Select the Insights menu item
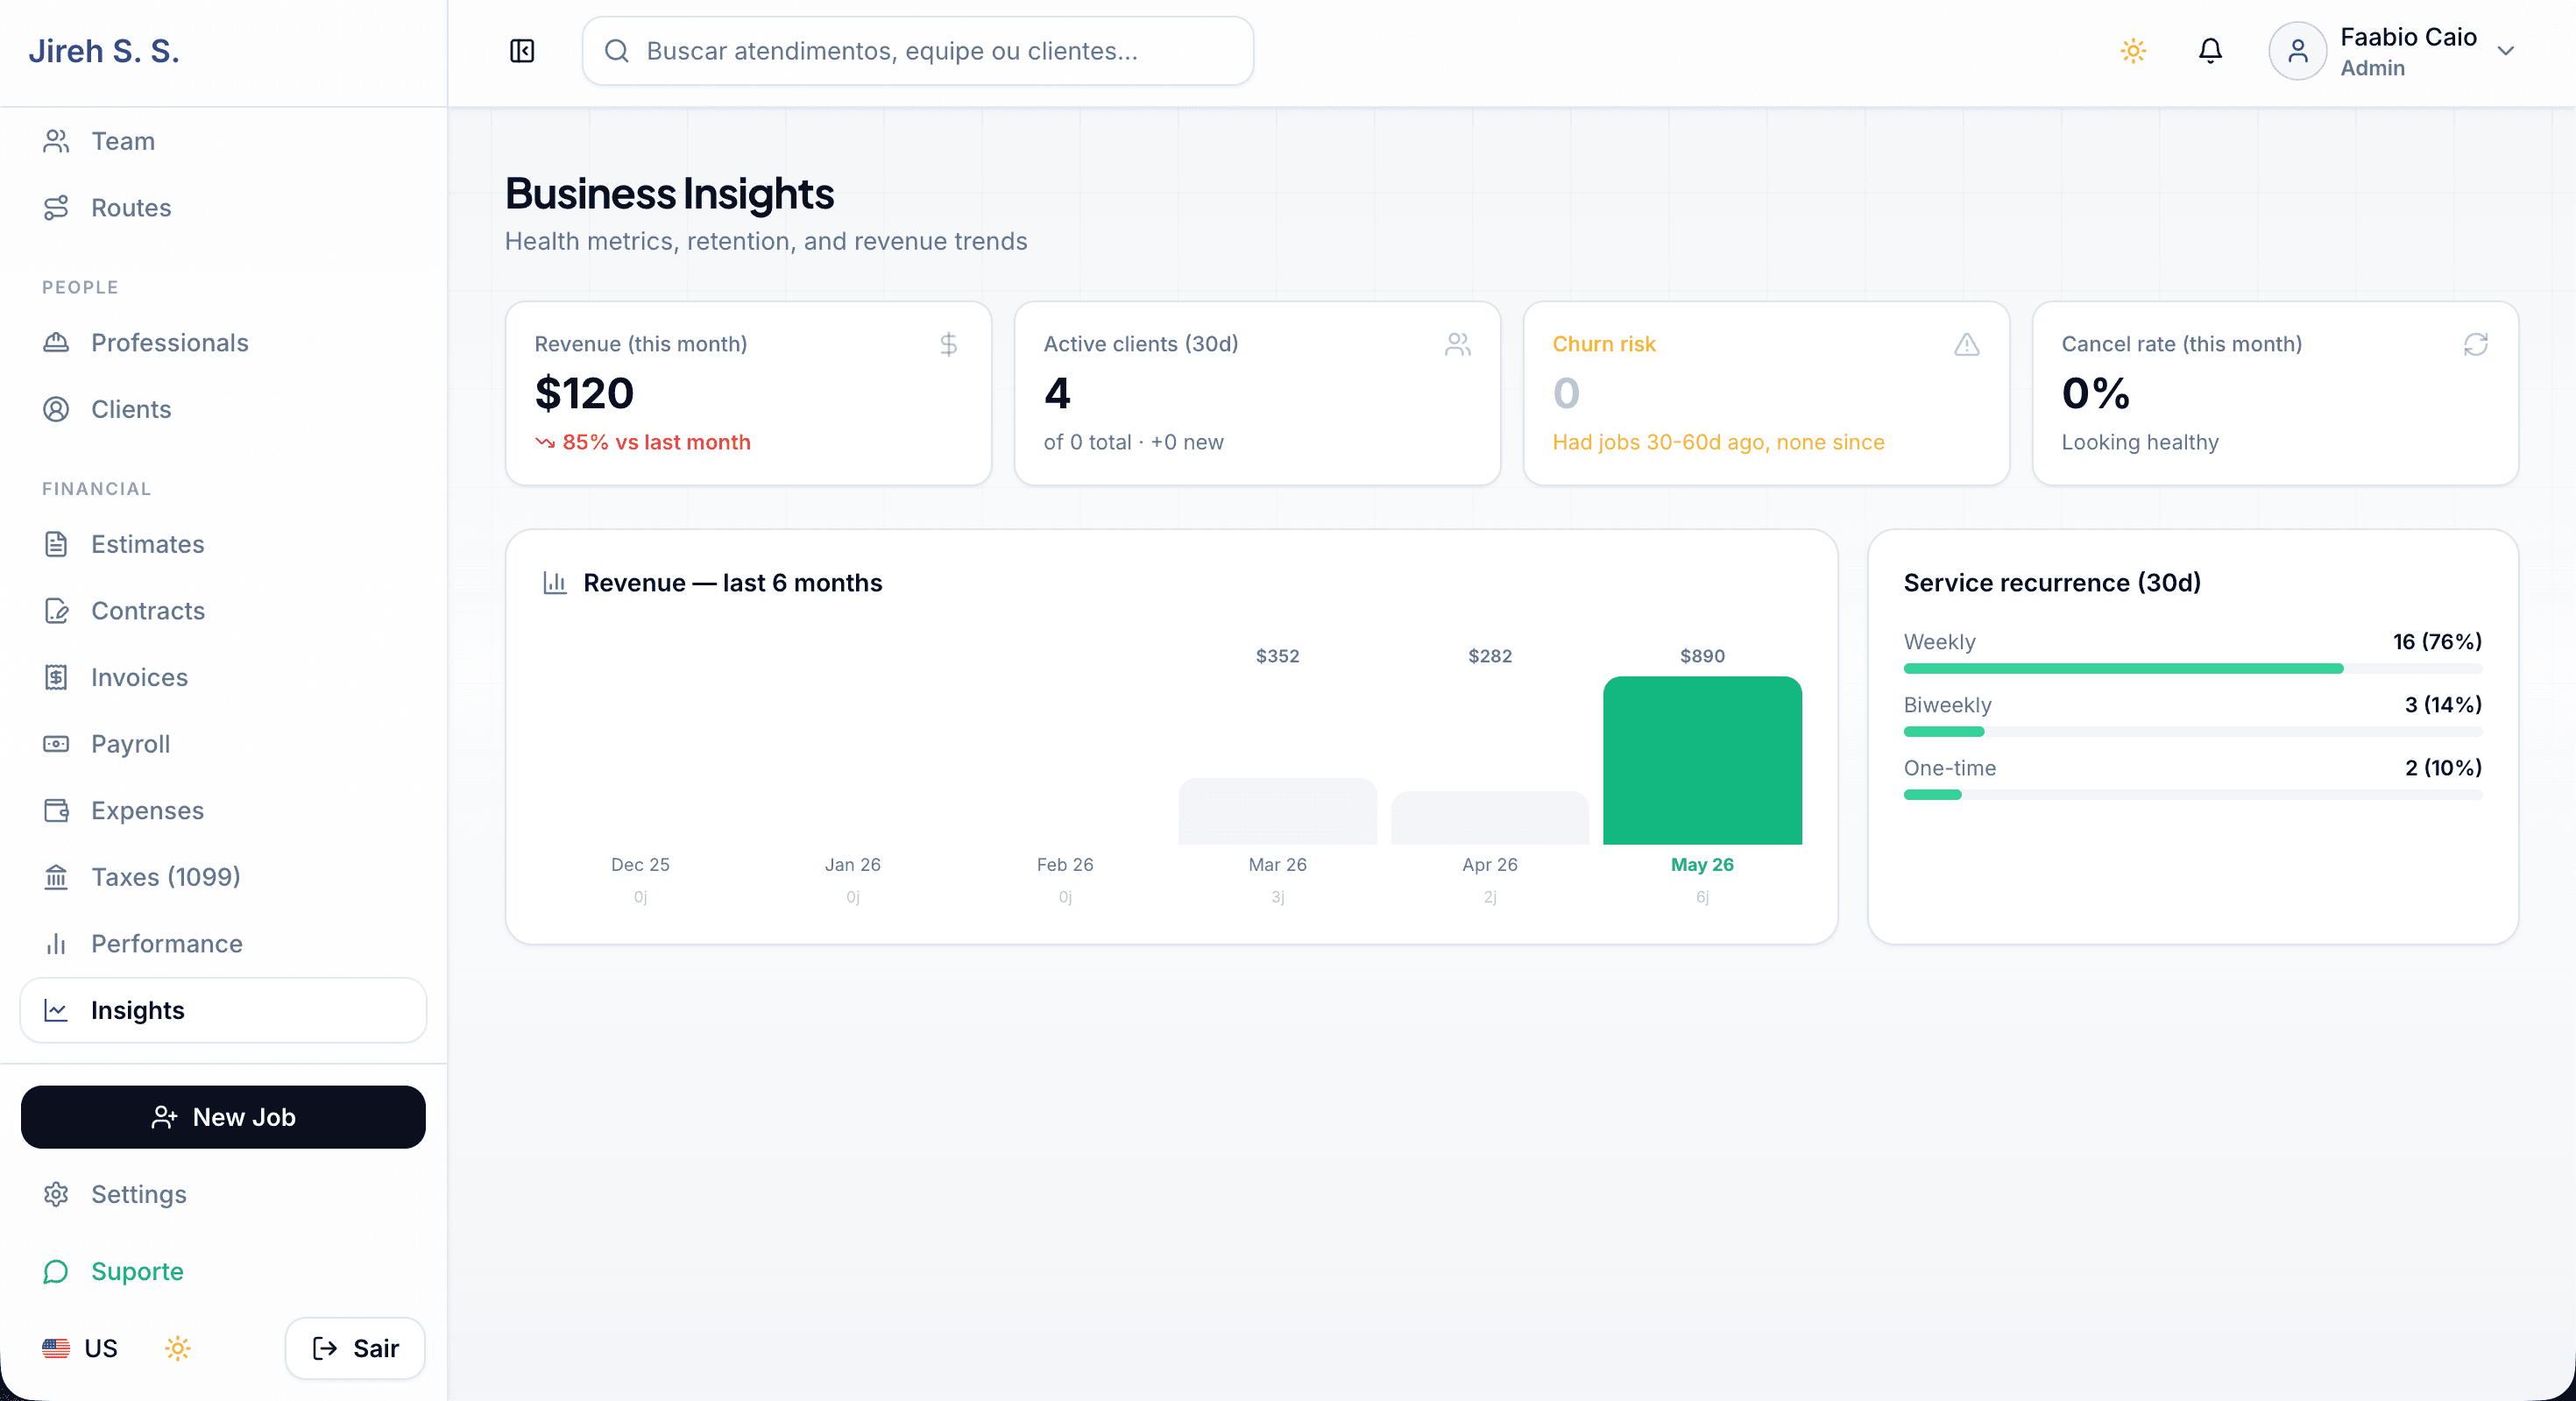The image size is (2576, 1401). click(223, 1010)
